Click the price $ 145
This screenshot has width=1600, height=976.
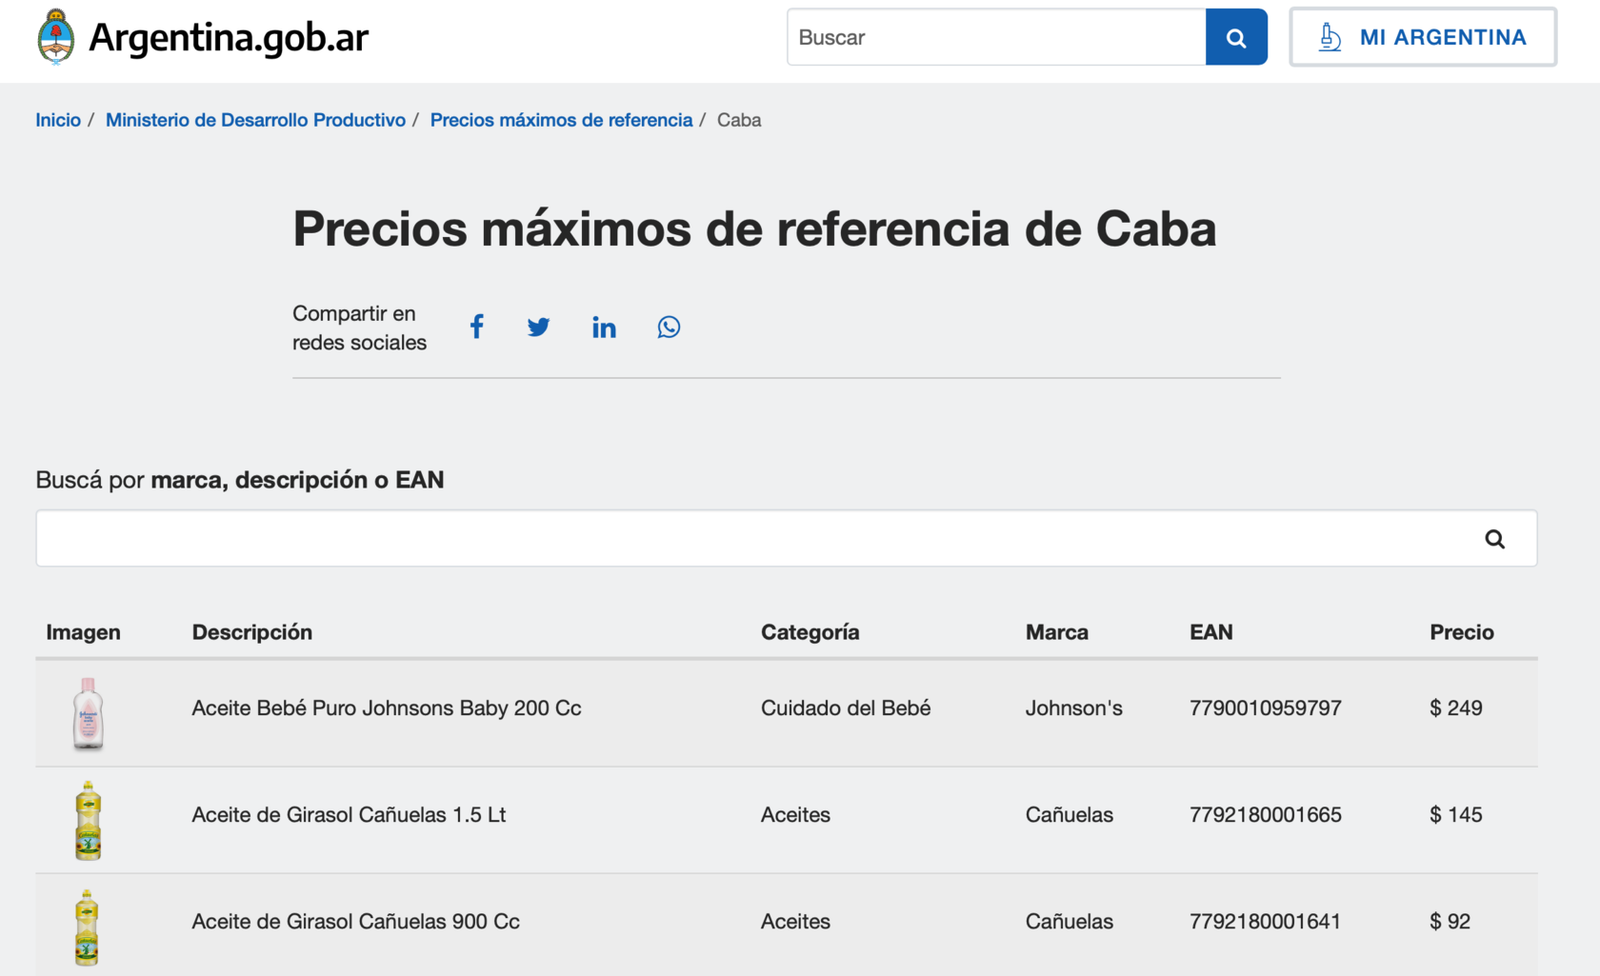coord(1456,815)
